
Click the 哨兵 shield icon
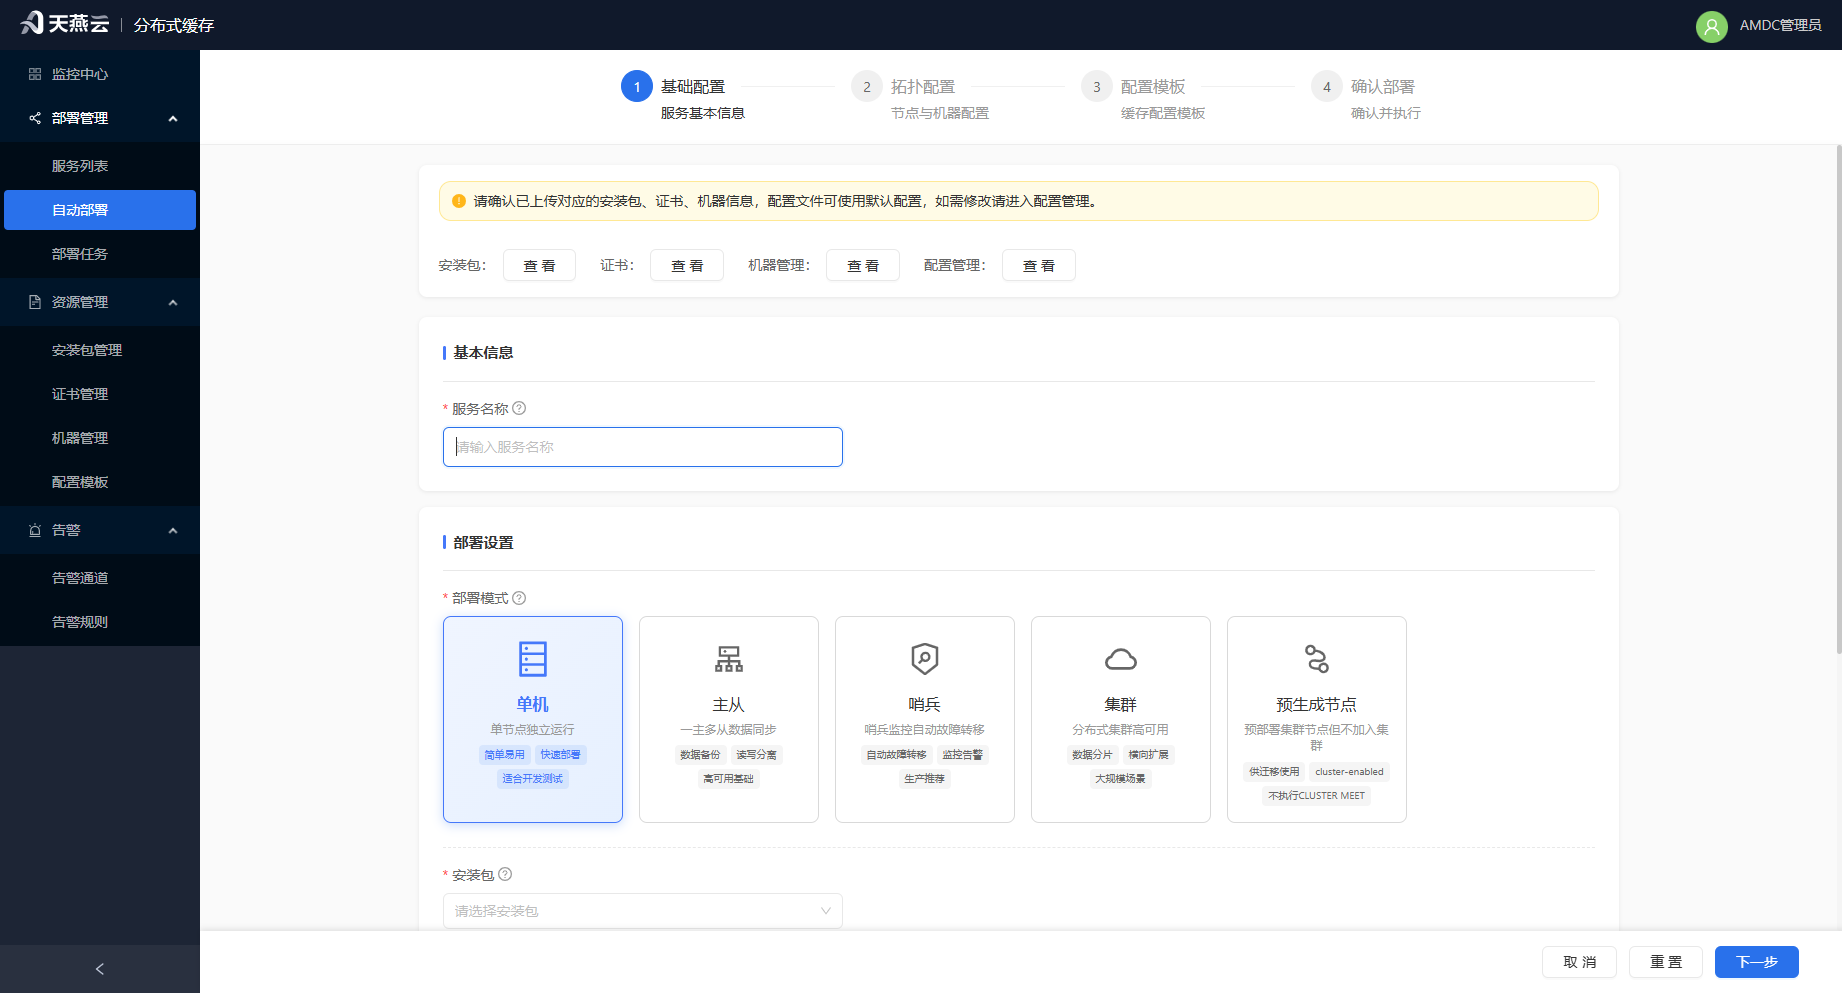click(925, 659)
